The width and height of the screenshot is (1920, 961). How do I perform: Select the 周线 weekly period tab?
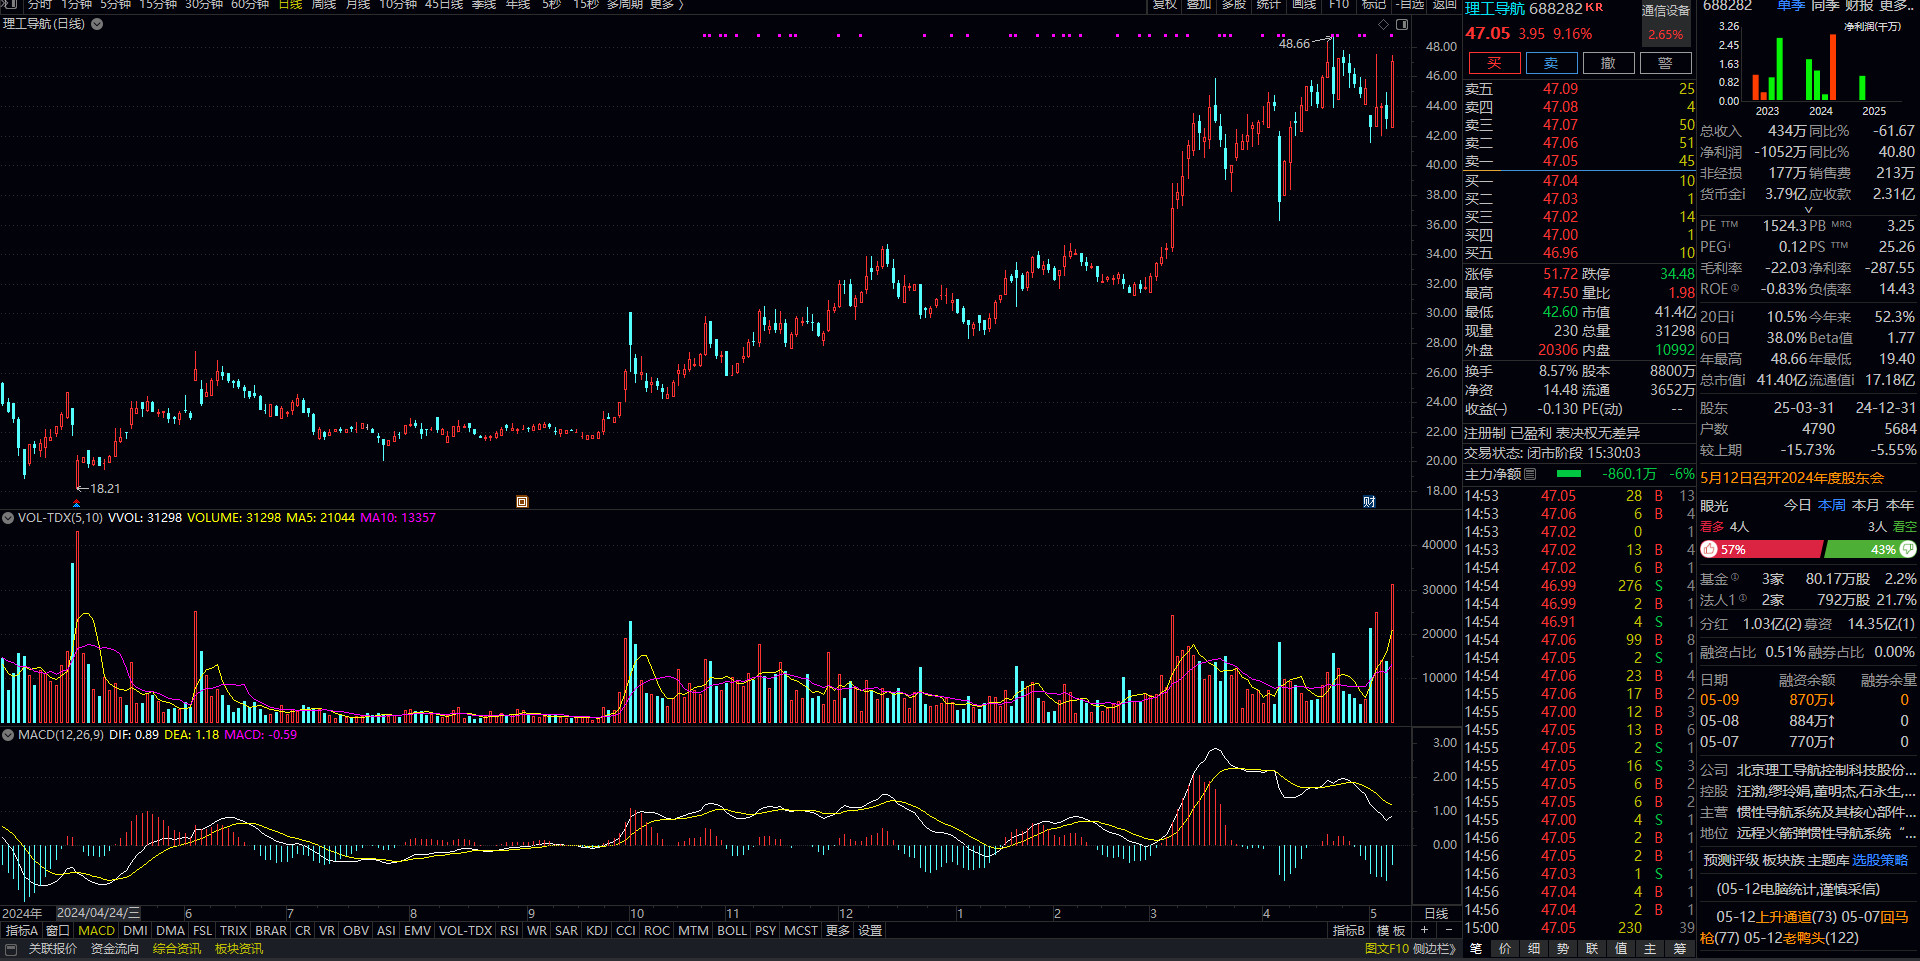point(324,5)
